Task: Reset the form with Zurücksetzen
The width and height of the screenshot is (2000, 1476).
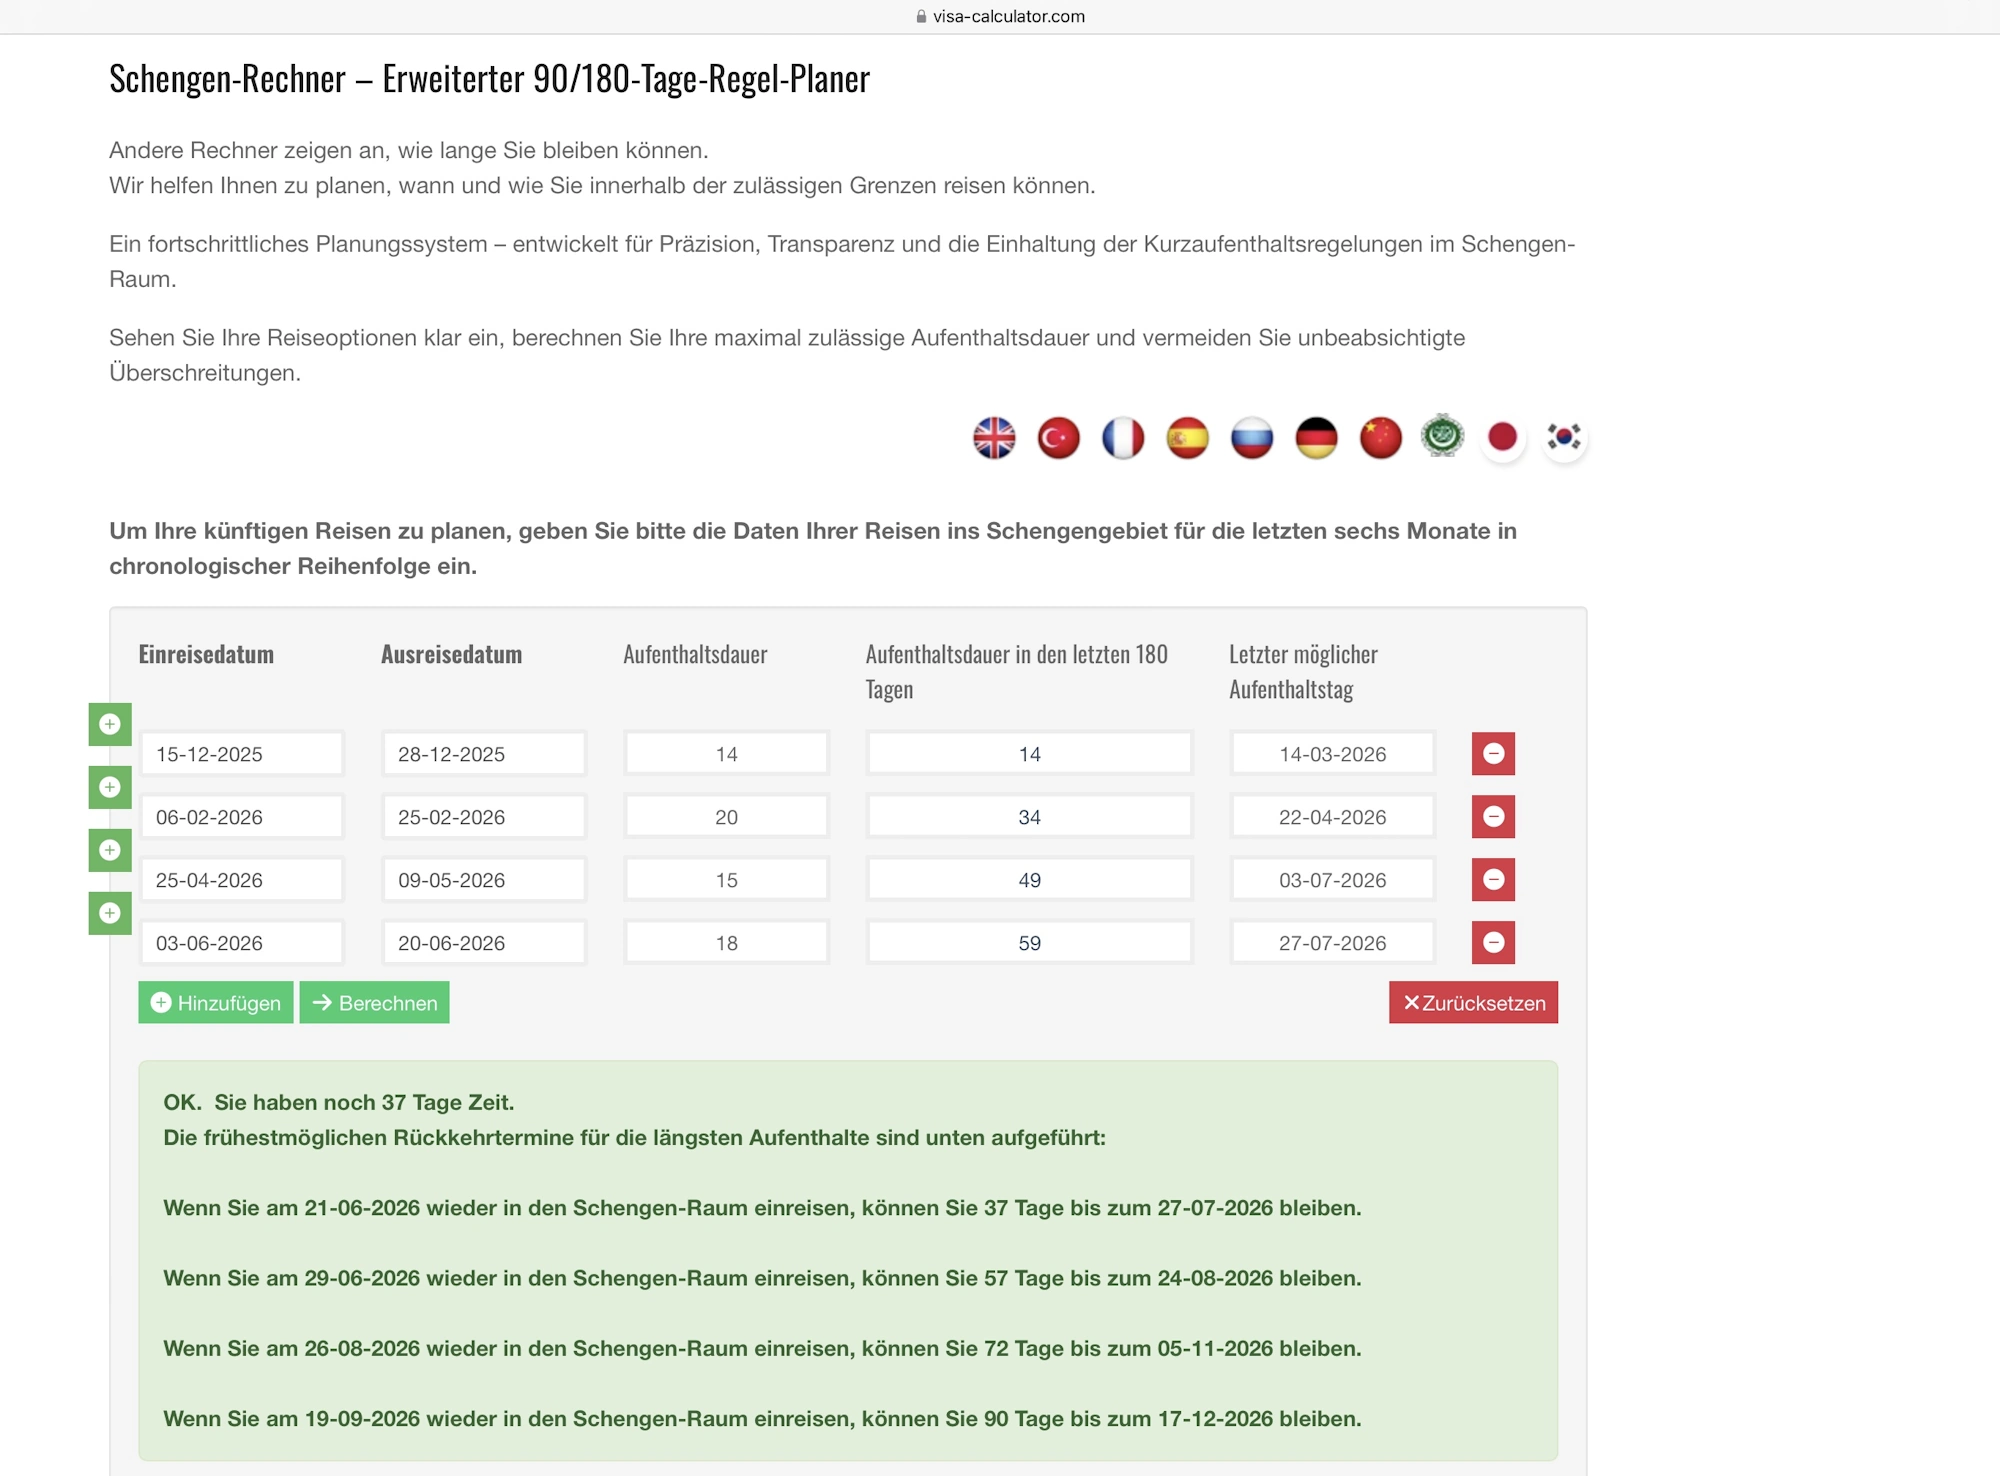Action: [x=1473, y=1003]
